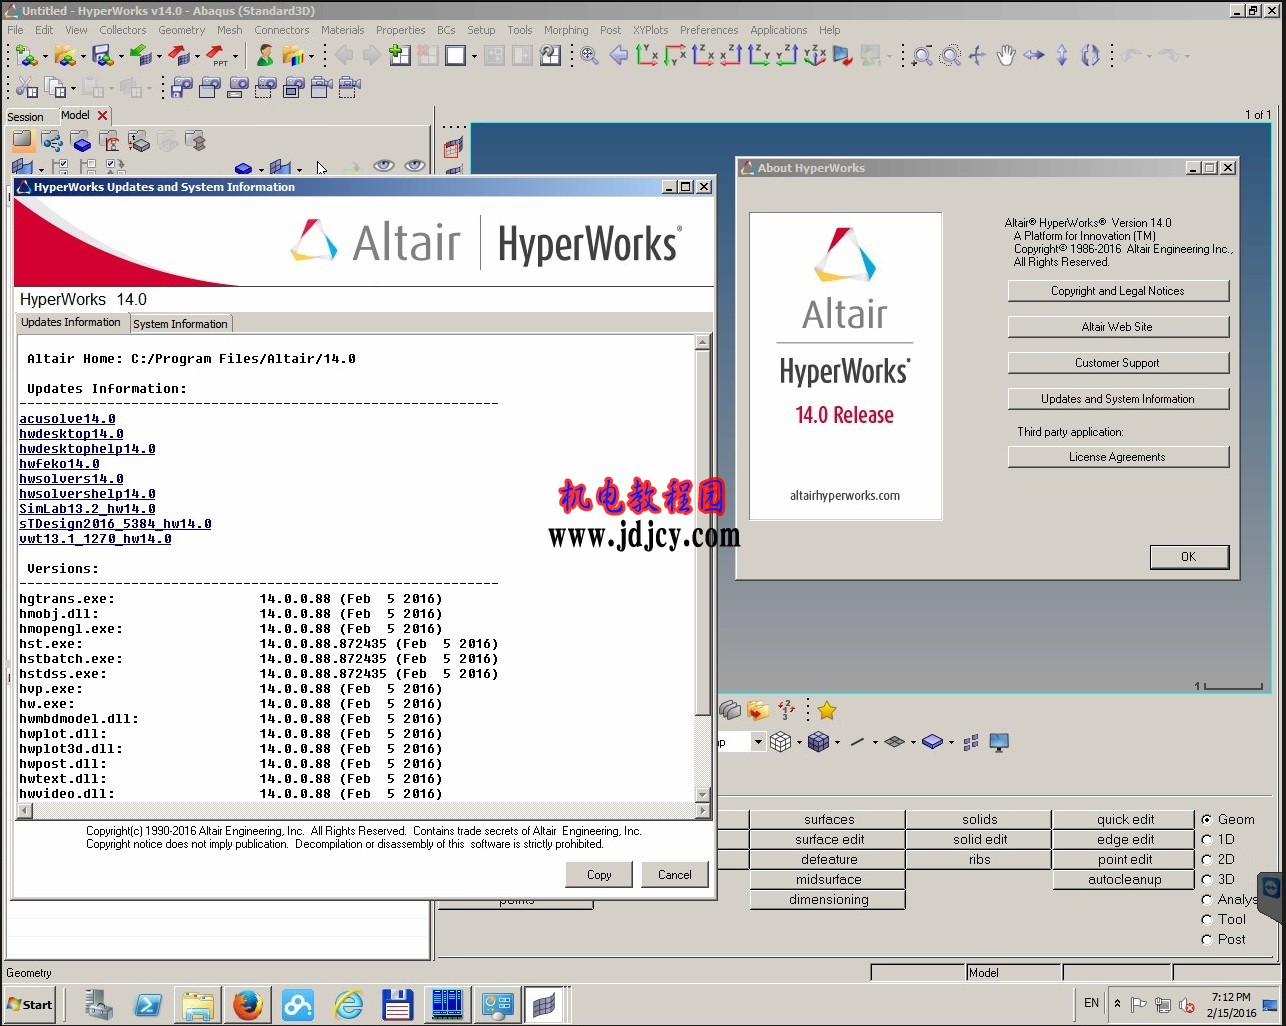Click the Add Page green plus icon
Screen dimensions: 1286x1026
point(400,56)
